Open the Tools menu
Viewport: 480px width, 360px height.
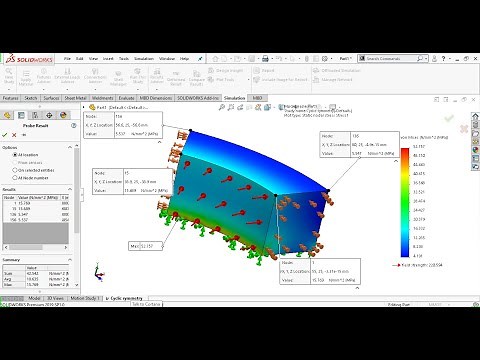pos(124,59)
